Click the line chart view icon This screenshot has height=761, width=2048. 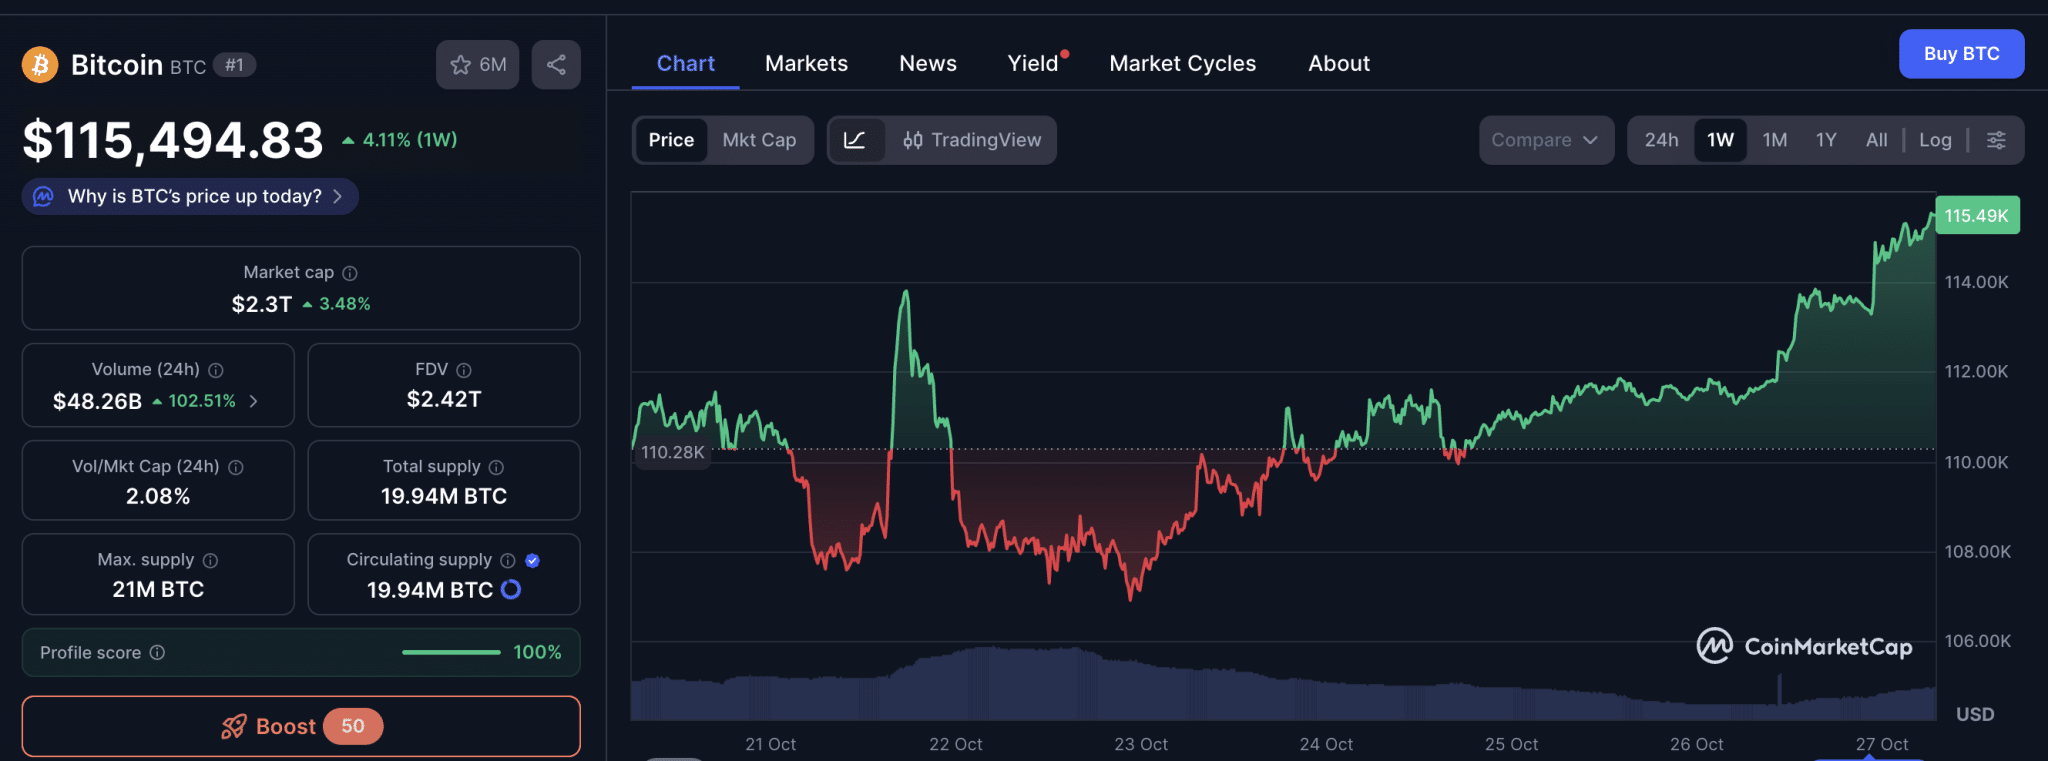[x=855, y=140]
